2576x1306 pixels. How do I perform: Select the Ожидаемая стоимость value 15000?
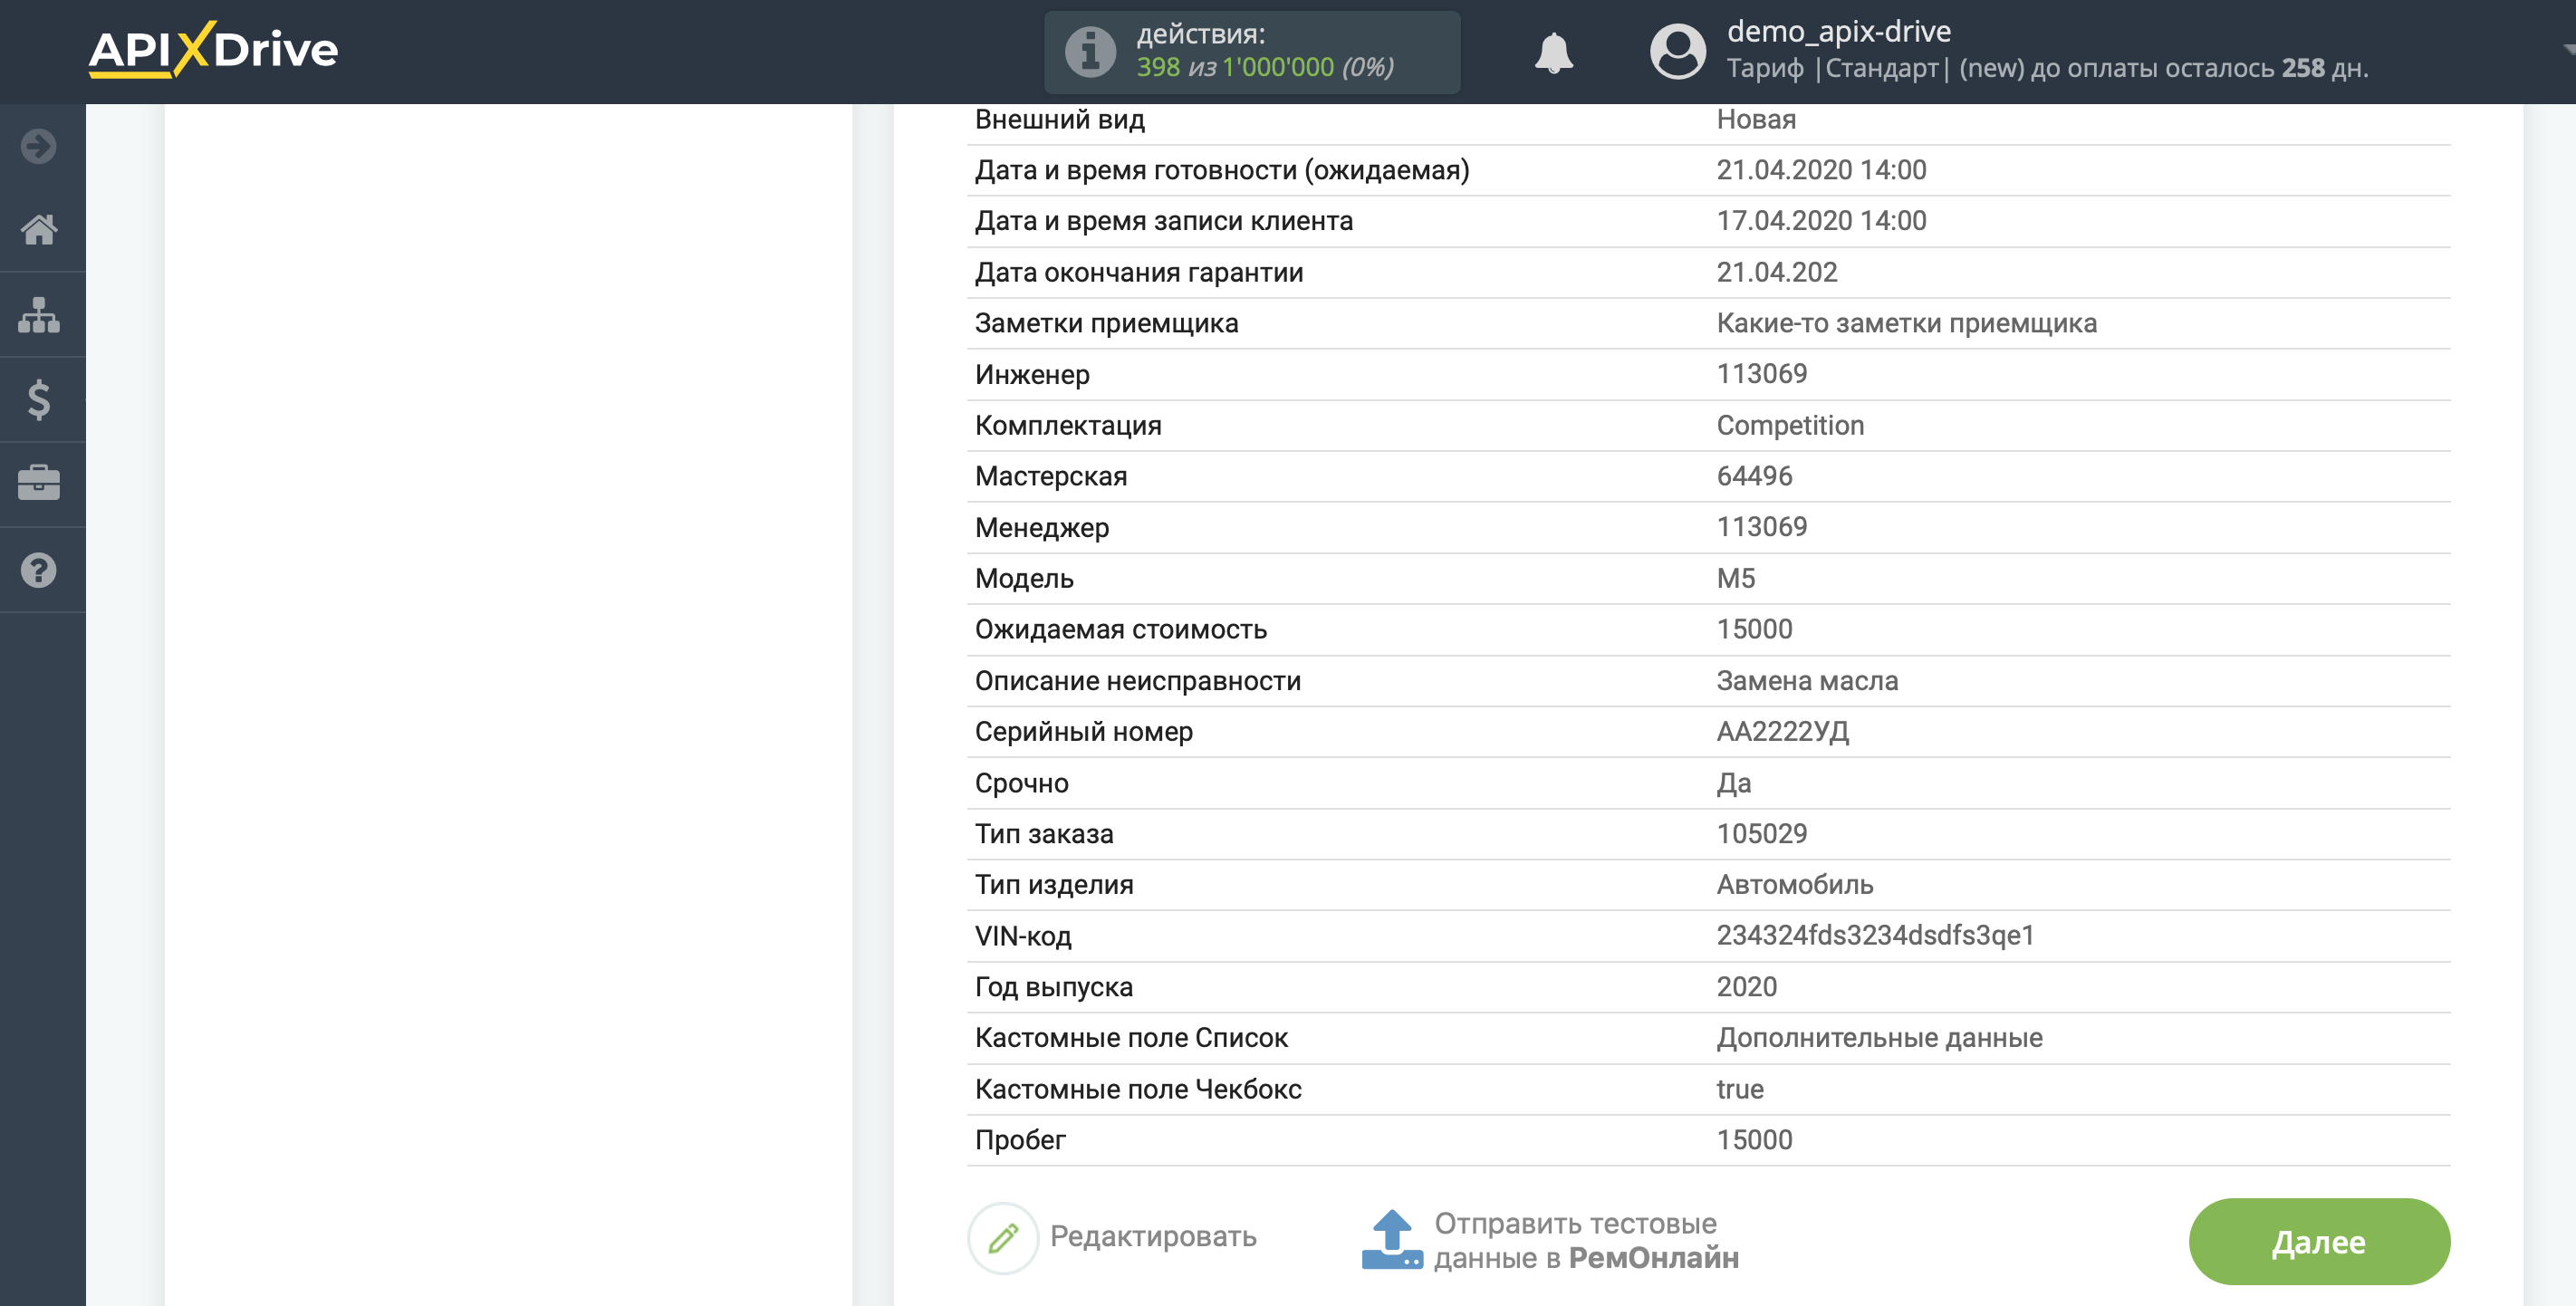click(x=1754, y=629)
